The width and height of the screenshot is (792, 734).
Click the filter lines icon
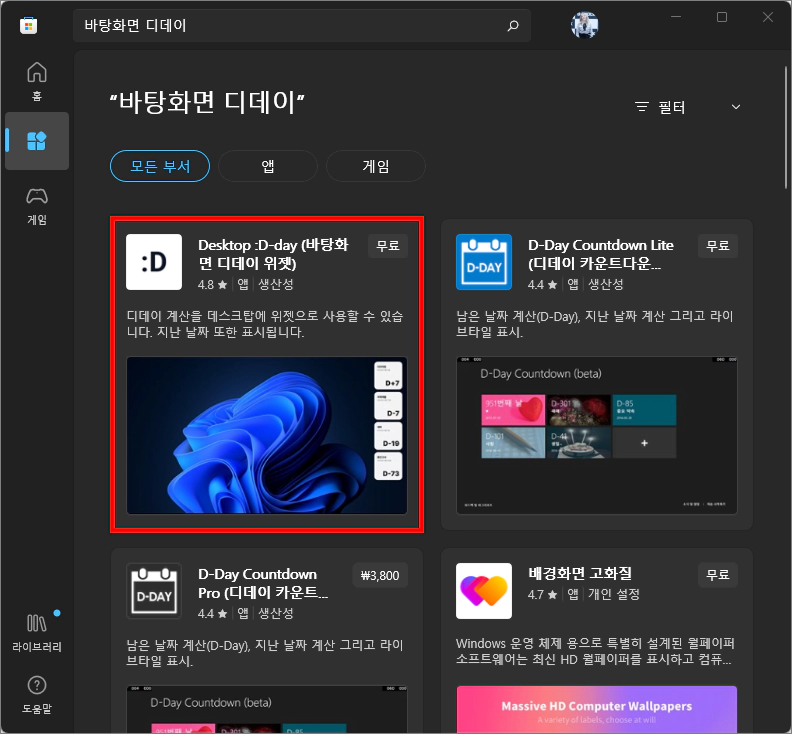coord(642,107)
